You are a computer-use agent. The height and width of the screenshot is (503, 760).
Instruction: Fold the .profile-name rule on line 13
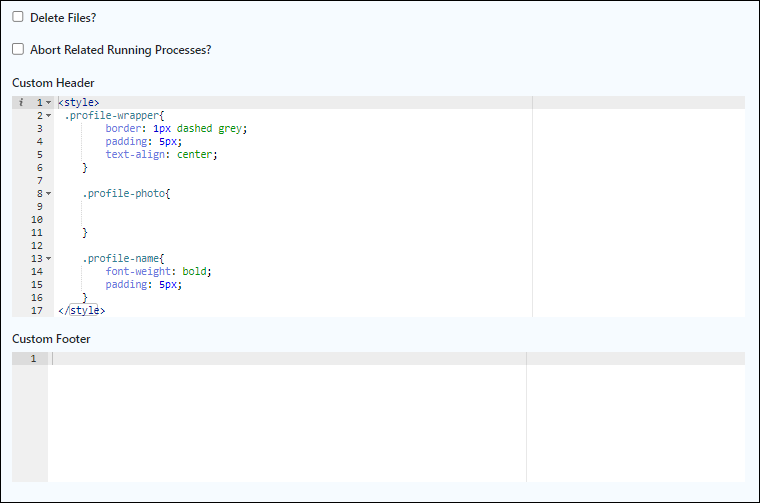click(48, 259)
